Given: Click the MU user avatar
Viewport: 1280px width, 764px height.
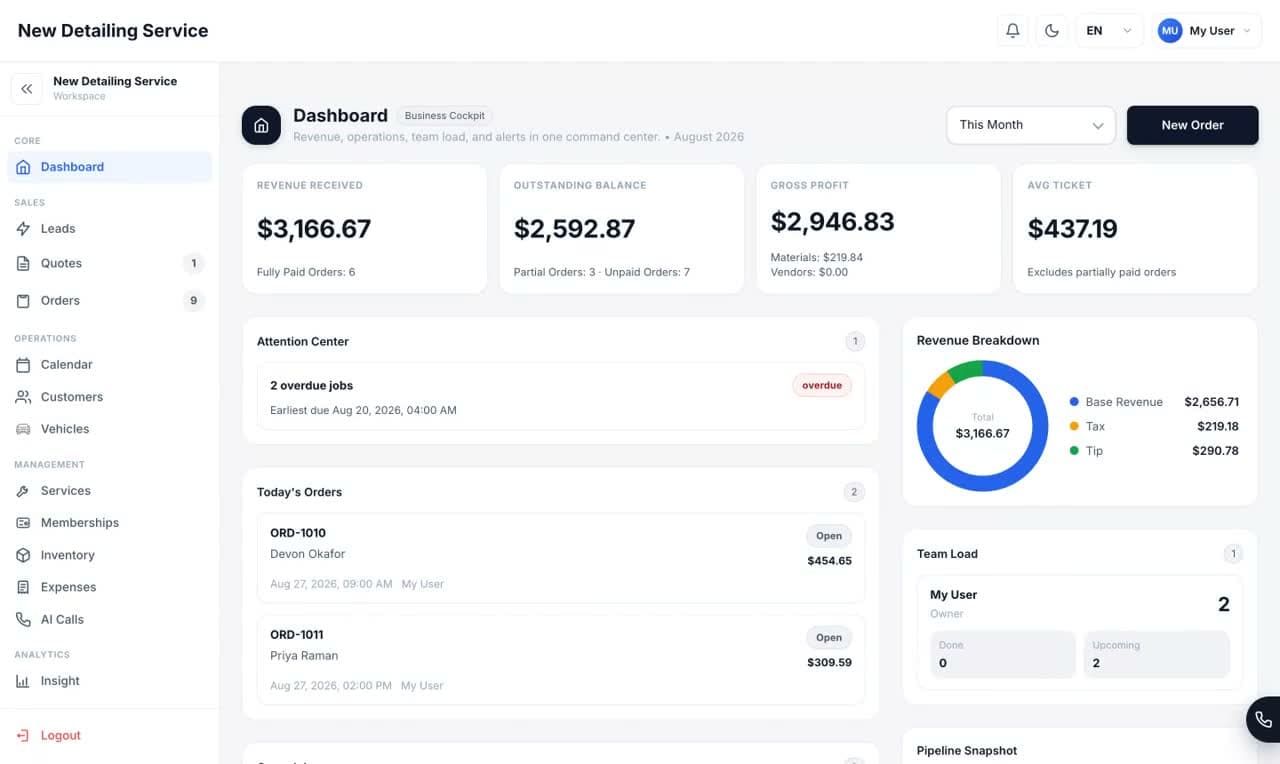Looking at the screenshot, I should coord(1170,31).
